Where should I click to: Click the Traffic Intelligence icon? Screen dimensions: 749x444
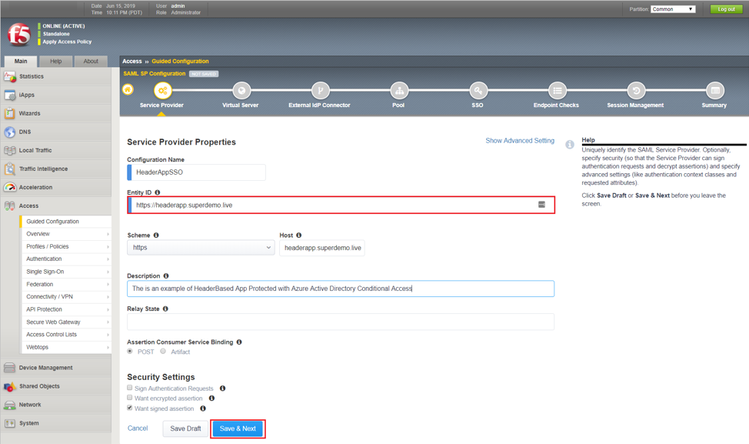point(10,169)
